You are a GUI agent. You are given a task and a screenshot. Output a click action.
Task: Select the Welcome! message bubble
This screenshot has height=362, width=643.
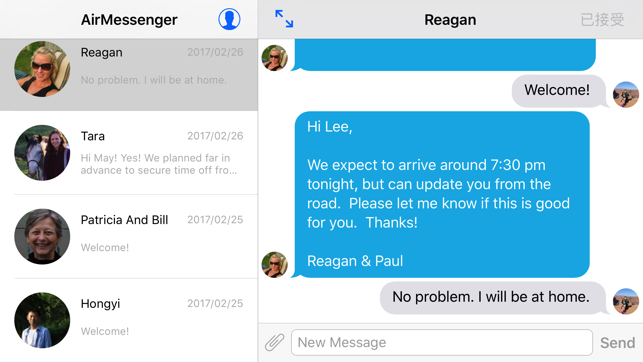coord(559,91)
